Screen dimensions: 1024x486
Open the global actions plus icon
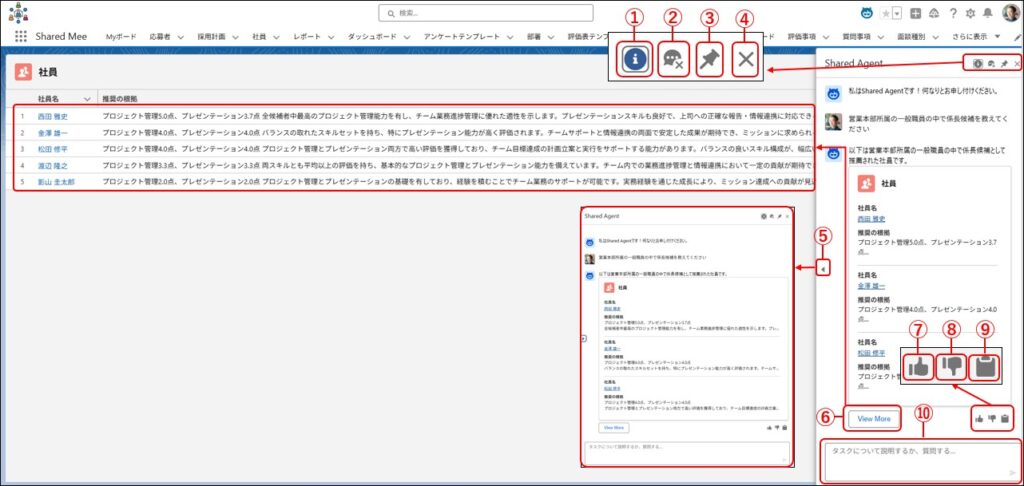point(916,12)
